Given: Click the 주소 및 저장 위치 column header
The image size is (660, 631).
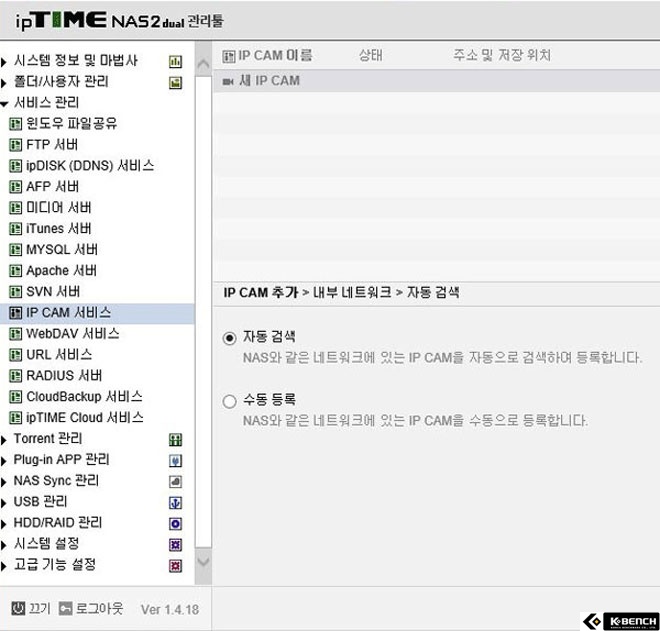Looking at the screenshot, I should point(502,55).
